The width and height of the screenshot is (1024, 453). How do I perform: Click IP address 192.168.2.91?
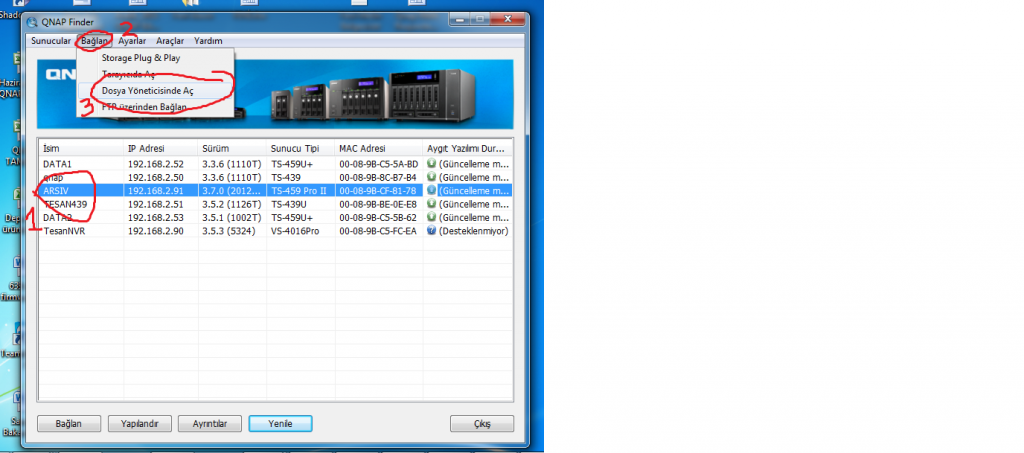pyautogui.click(x=155, y=191)
